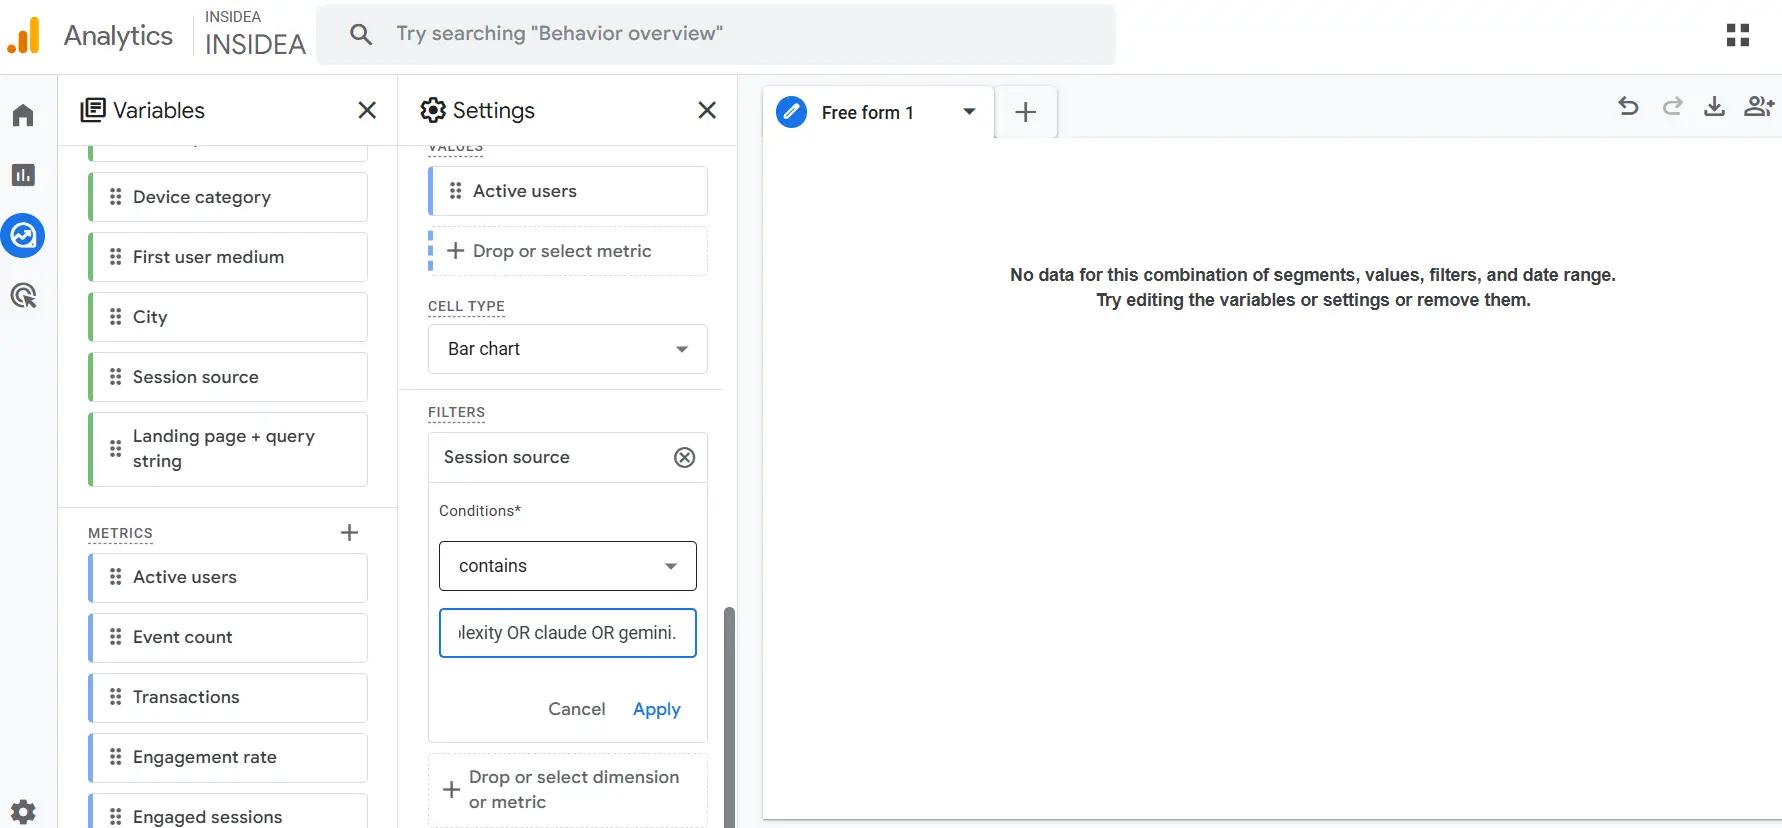This screenshot has height=828, width=1782.
Task: Select the Engagement rate metric
Action: point(229,757)
